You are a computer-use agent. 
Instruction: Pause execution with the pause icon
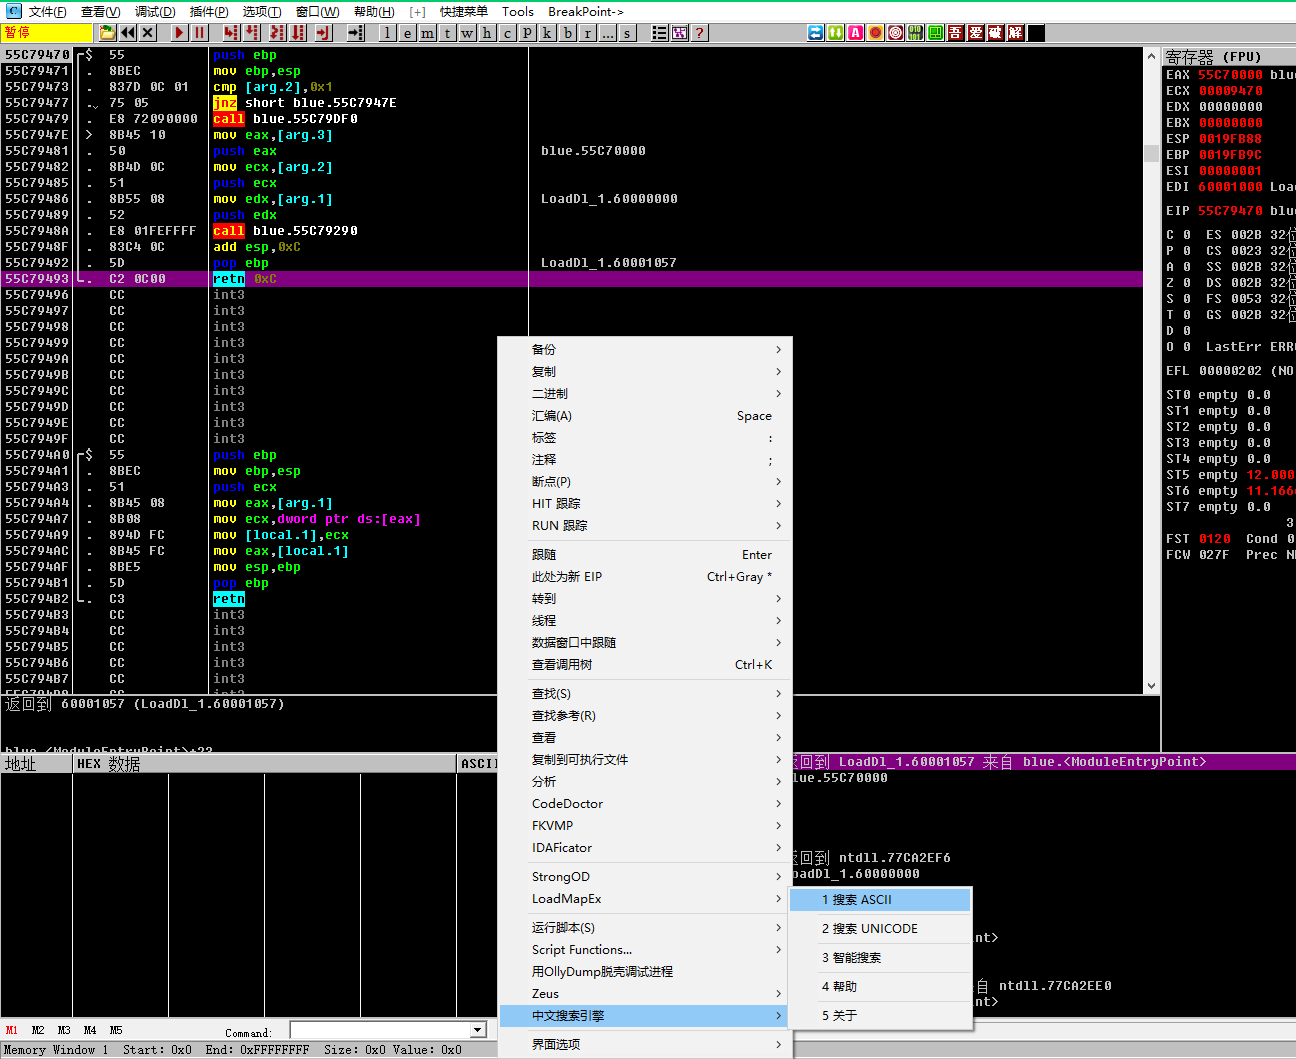[x=199, y=33]
